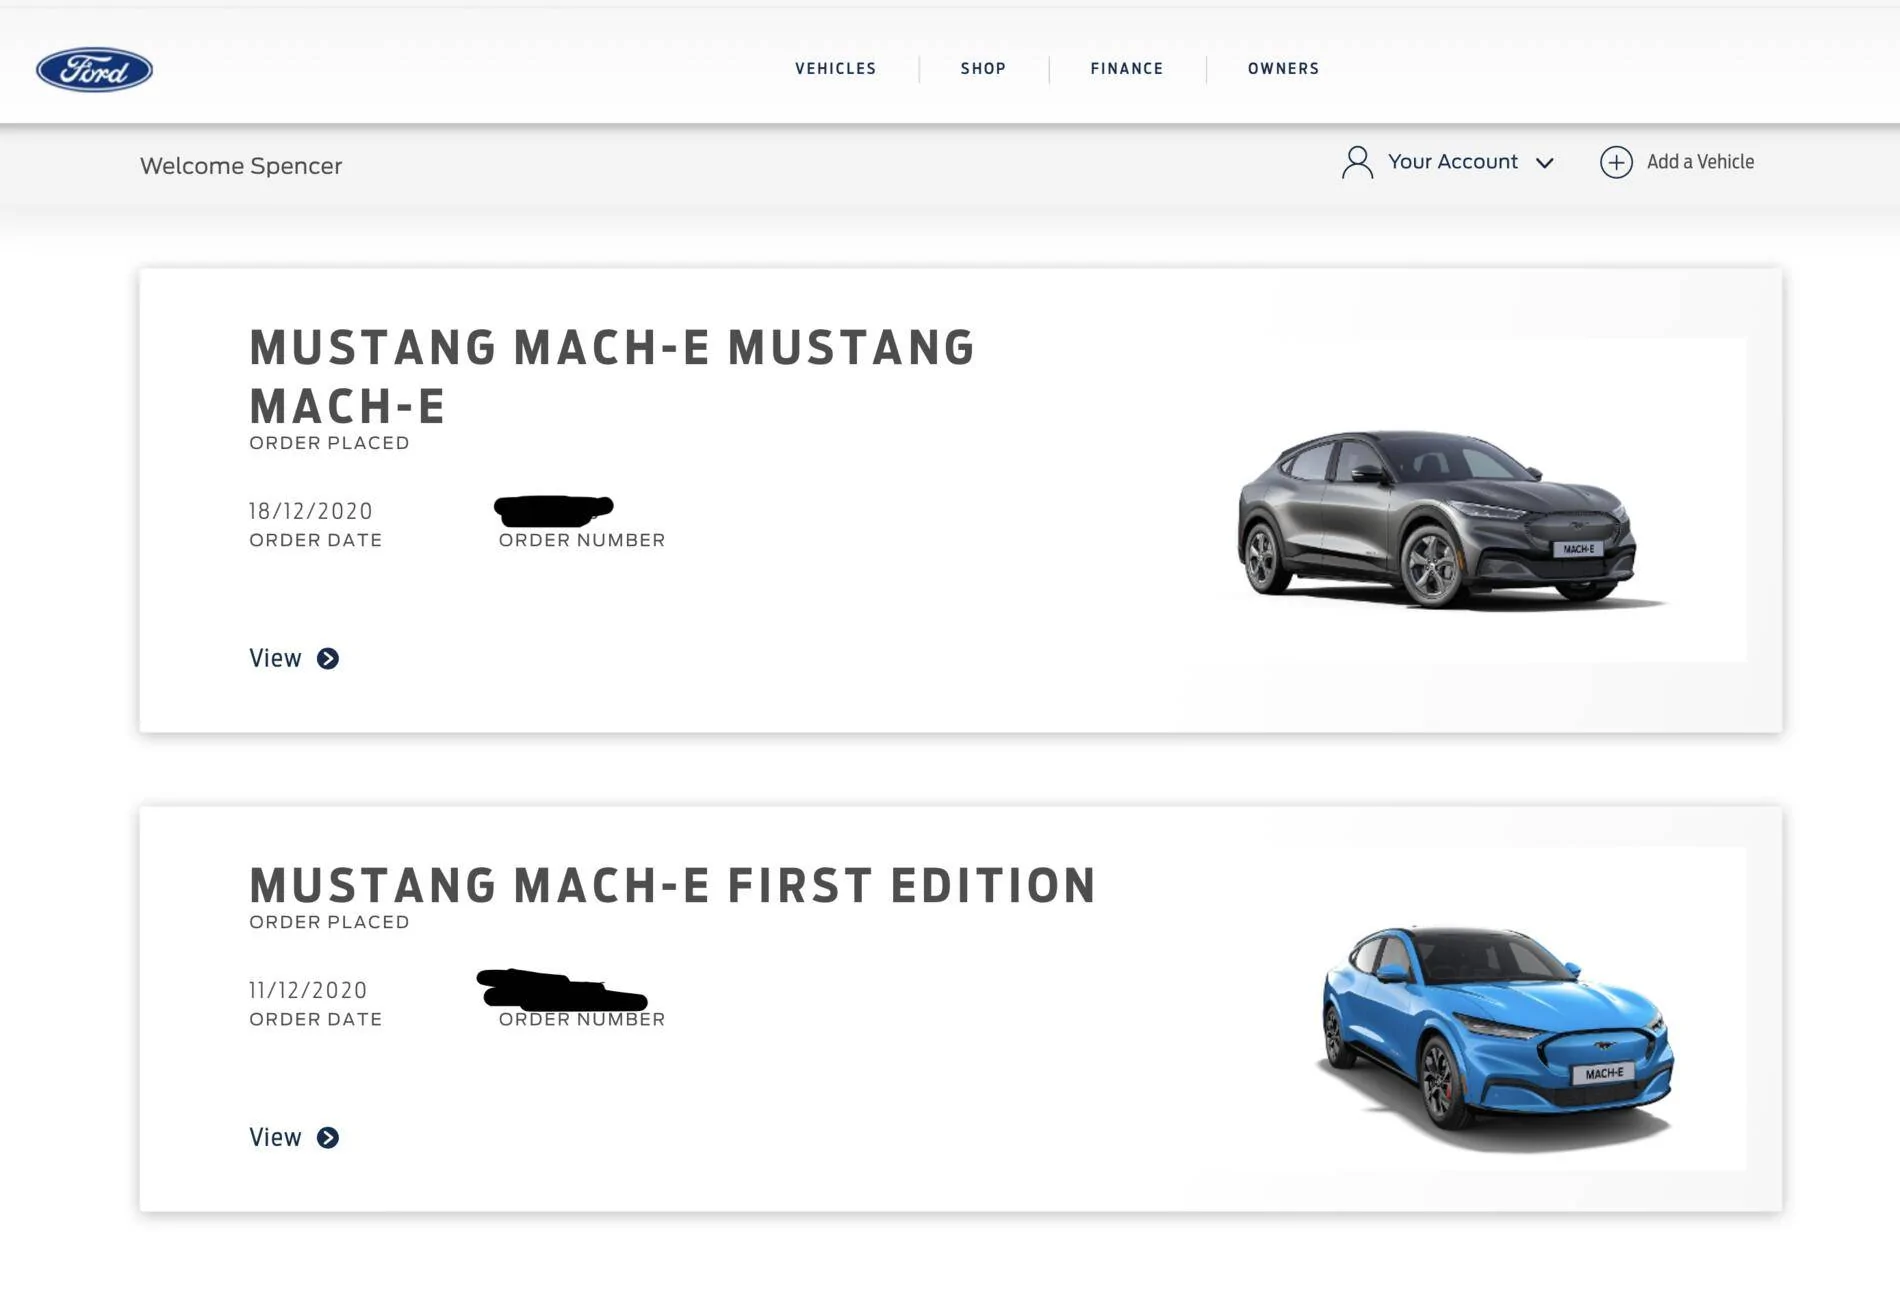Screen dimensions: 1900x1291
Task: Click the 11/12/2020 order date
Action: (308, 990)
